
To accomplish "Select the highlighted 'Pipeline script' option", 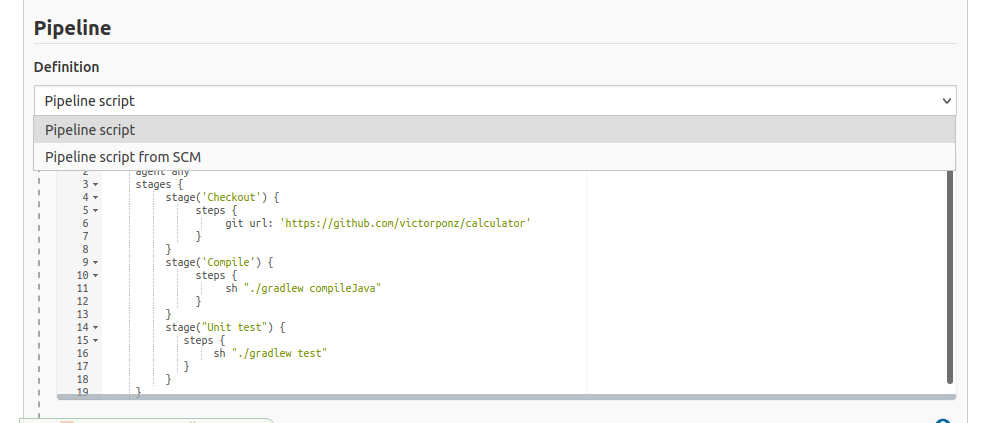I will 90,130.
